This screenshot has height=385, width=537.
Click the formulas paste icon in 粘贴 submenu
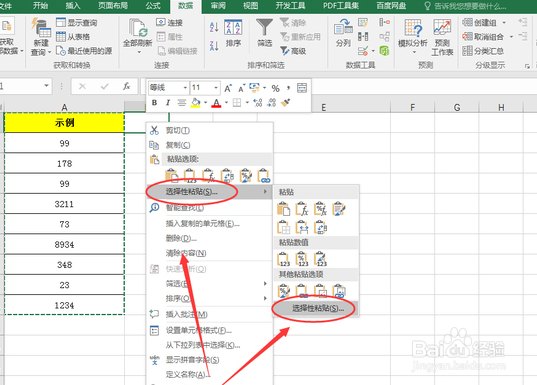coord(302,209)
